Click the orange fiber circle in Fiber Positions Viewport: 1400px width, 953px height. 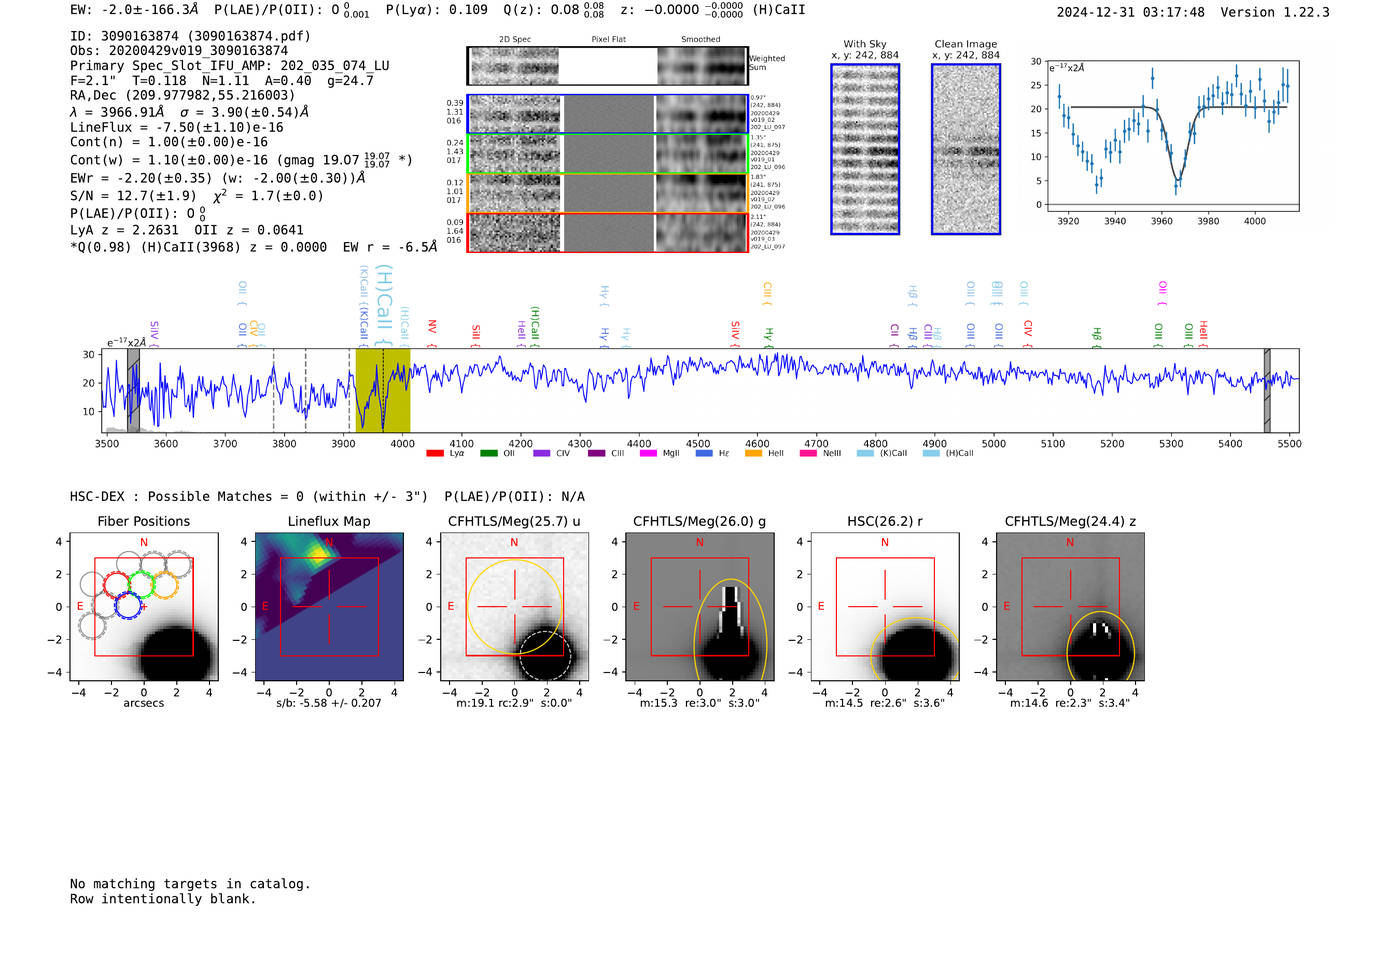tap(165, 584)
